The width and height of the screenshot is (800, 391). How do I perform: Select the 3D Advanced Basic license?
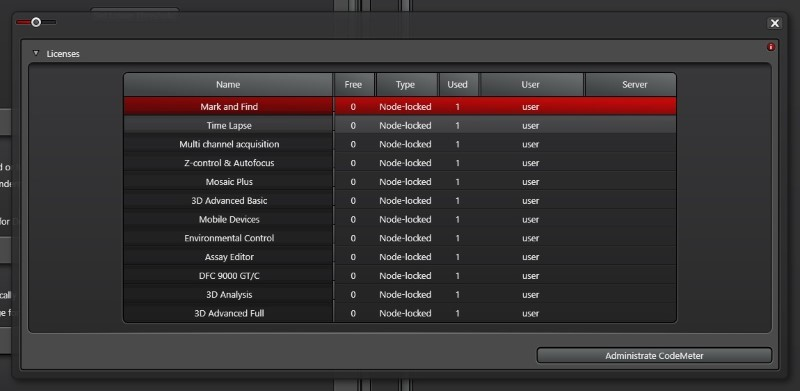[400, 201]
